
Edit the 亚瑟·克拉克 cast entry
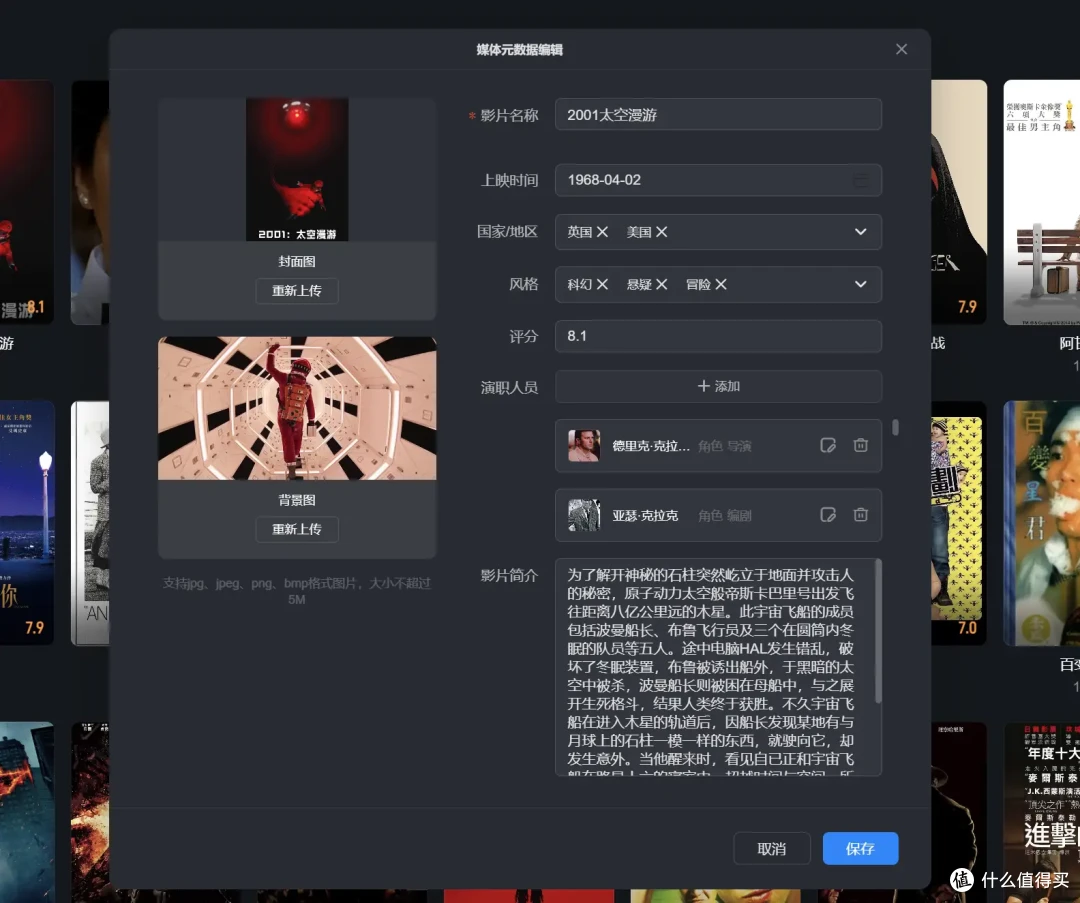pos(828,515)
